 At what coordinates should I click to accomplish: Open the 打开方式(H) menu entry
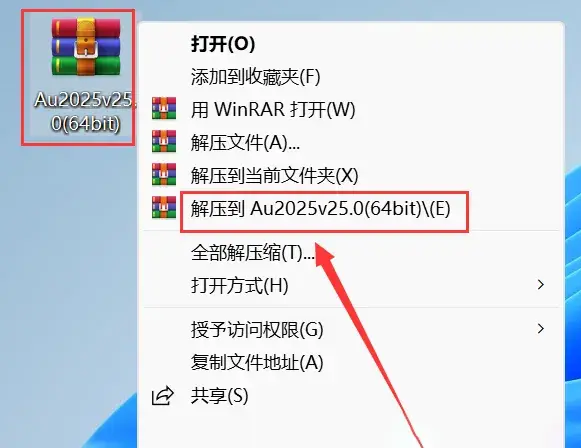[x=351, y=285]
